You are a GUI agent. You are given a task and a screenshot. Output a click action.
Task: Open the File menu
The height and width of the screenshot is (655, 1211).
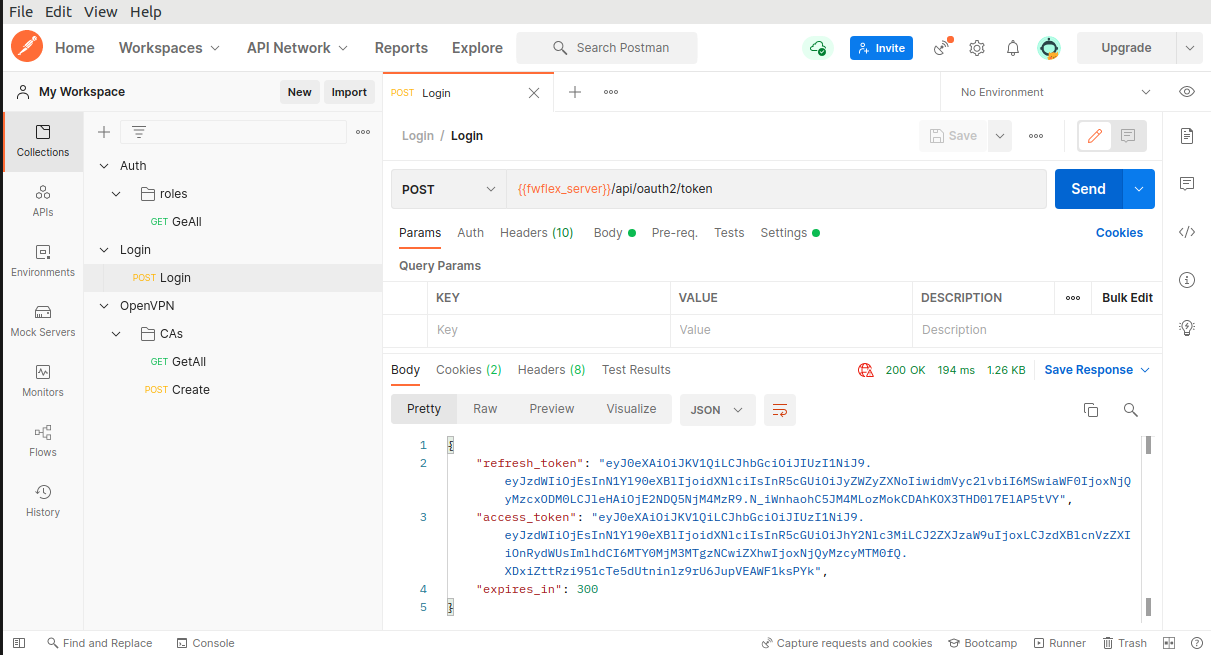(x=21, y=12)
